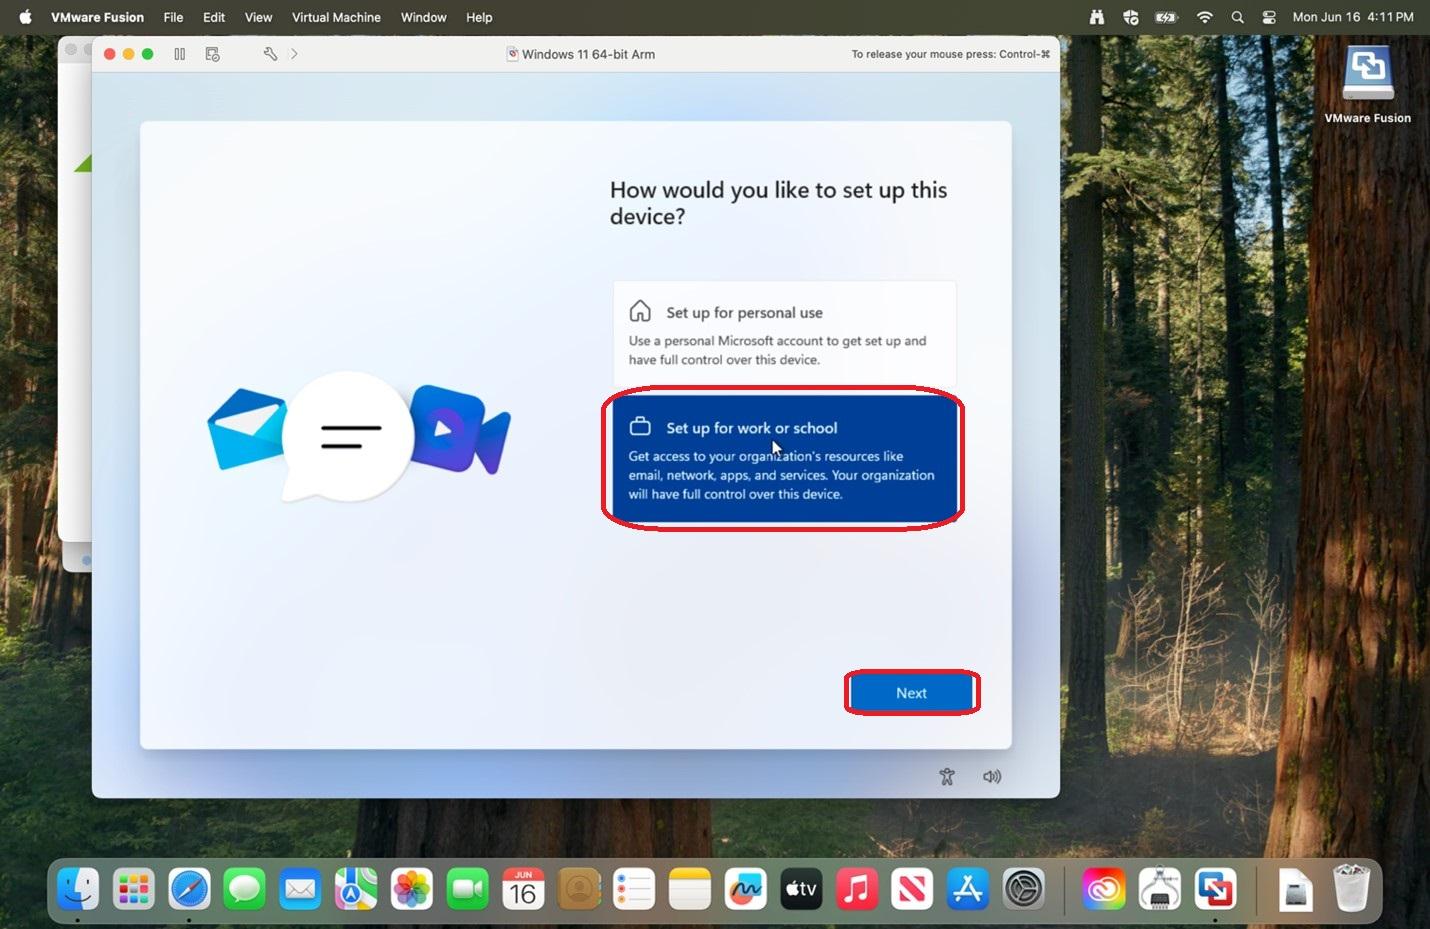Launch Freeform from the Dock
This screenshot has width=1430, height=929.
pyautogui.click(x=745, y=888)
